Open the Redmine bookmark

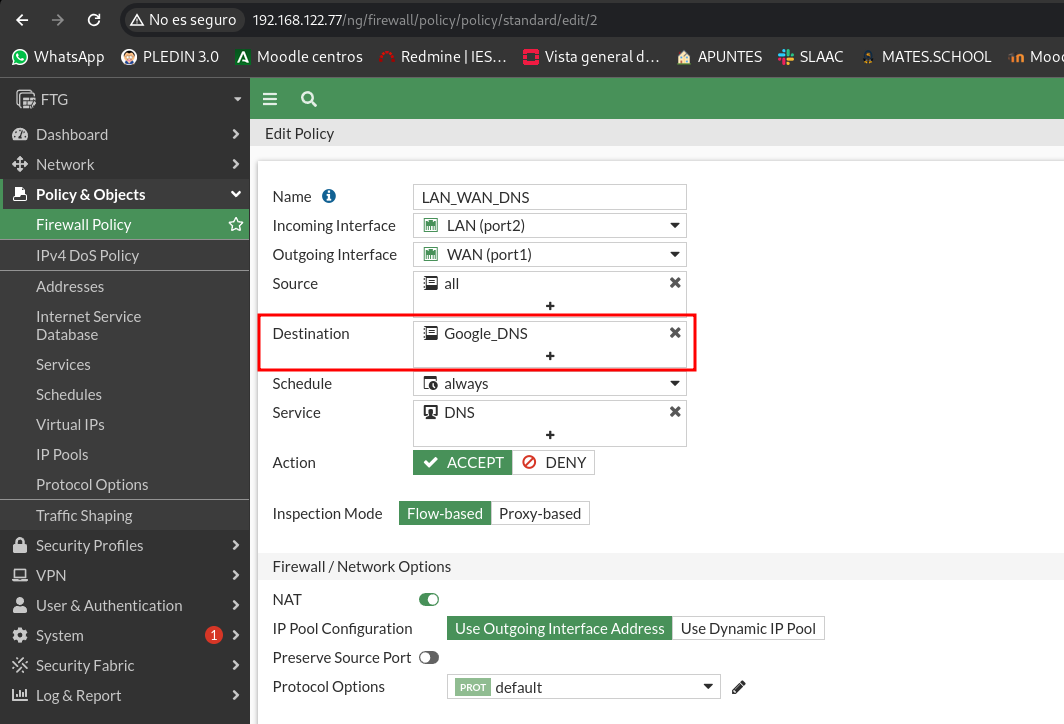pyautogui.click(x=442, y=57)
